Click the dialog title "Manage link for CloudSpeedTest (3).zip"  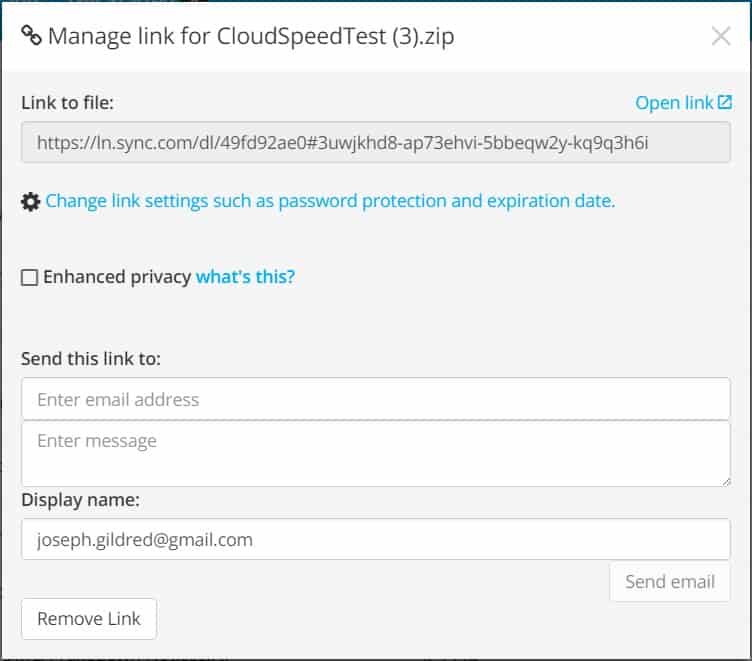(x=251, y=36)
